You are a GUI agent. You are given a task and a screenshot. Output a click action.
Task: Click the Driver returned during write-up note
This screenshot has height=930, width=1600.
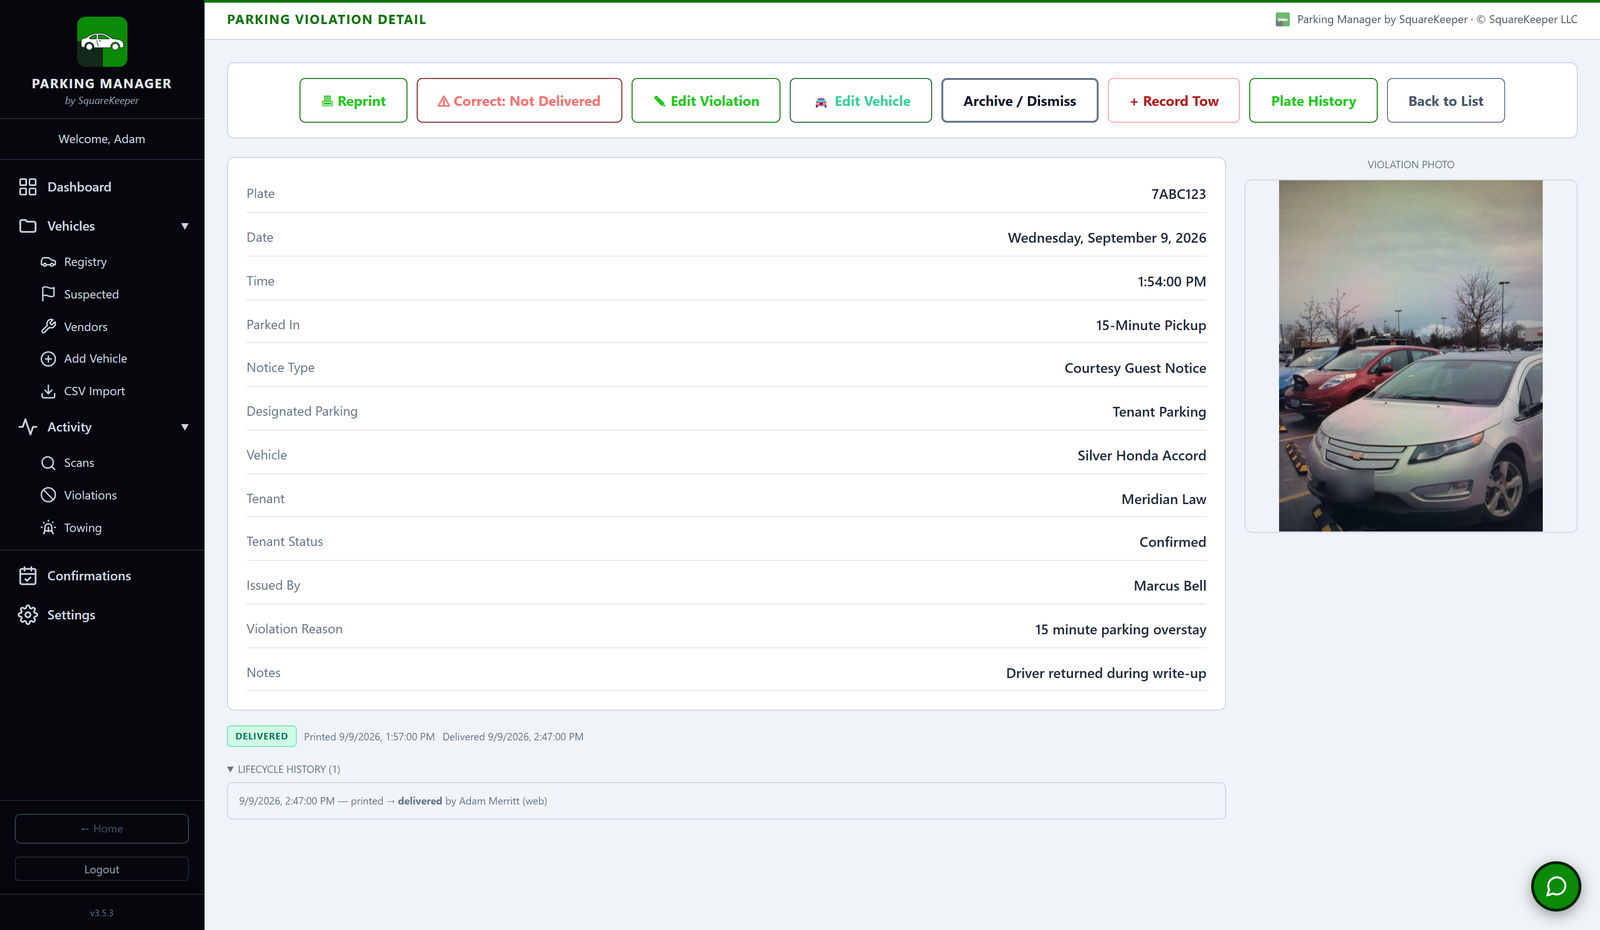(1106, 673)
